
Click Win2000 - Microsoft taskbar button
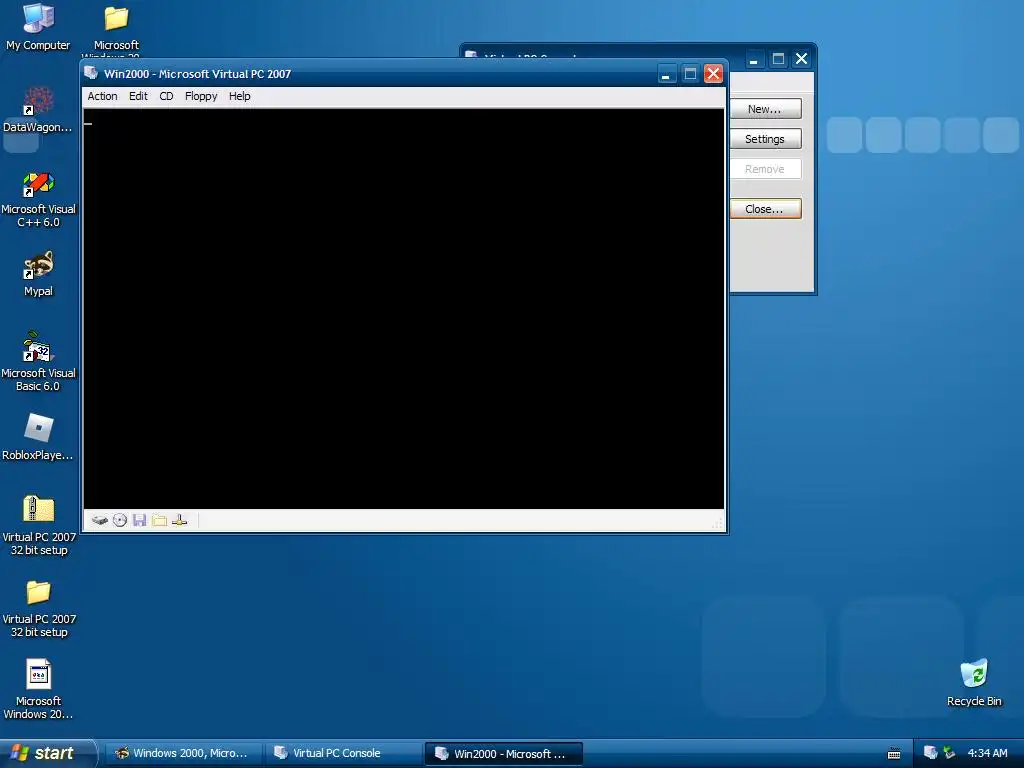coord(504,754)
